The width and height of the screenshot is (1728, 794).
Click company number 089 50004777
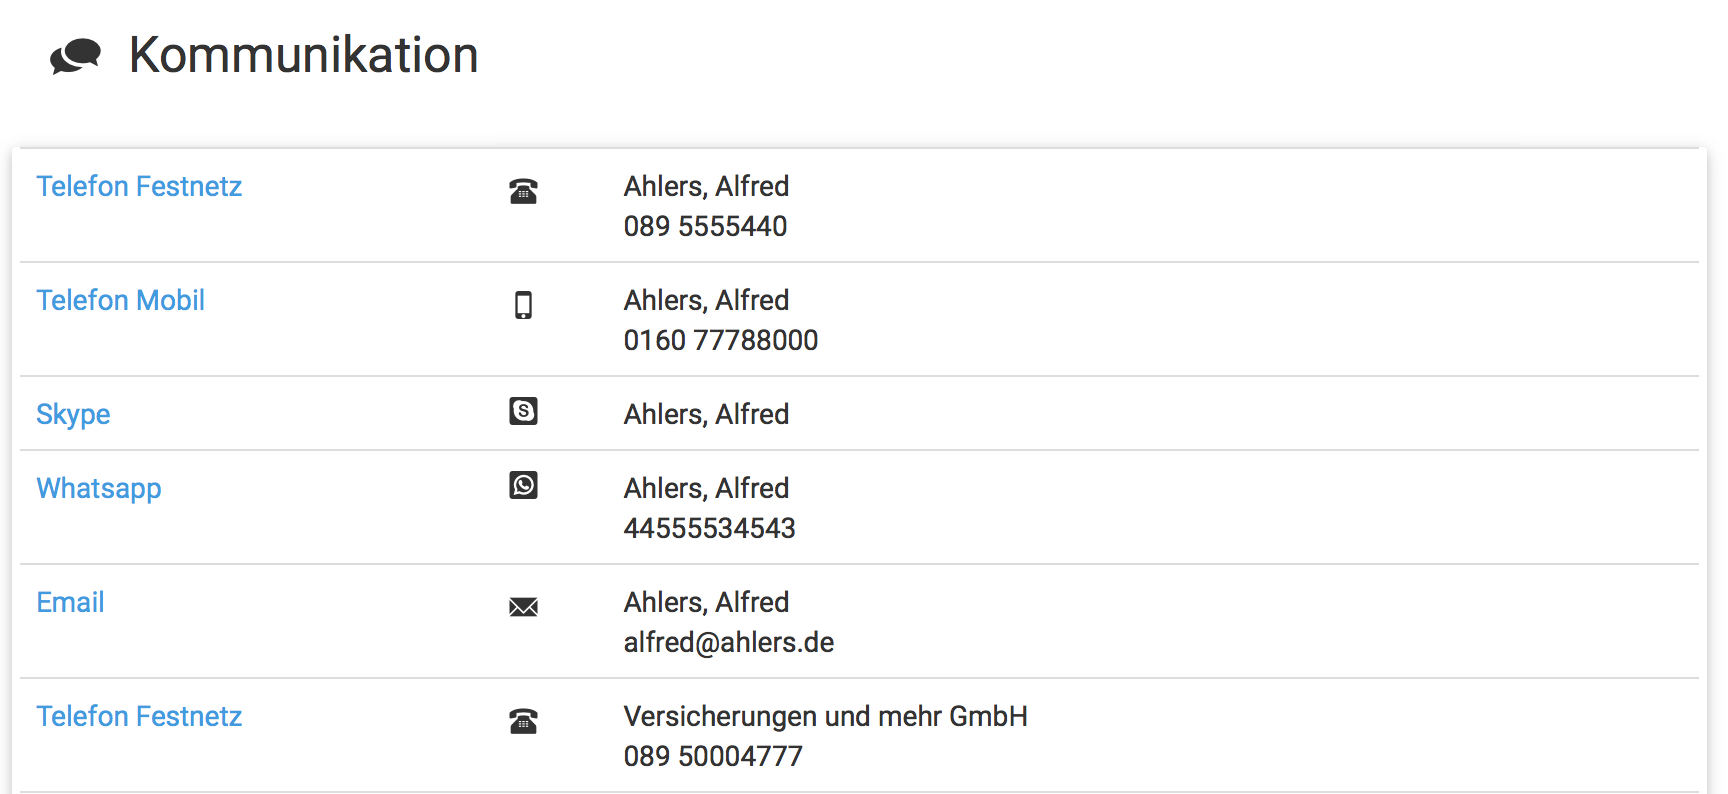[712, 757]
